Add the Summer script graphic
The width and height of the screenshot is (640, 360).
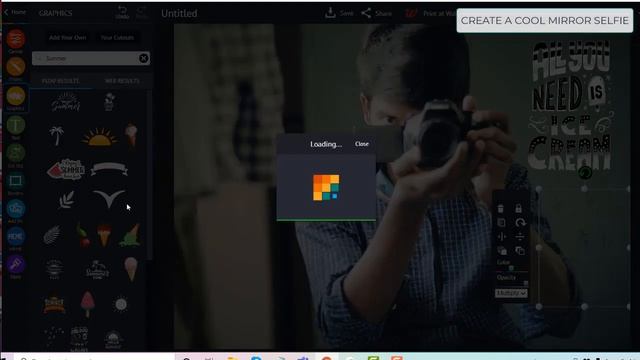click(x=66, y=102)
